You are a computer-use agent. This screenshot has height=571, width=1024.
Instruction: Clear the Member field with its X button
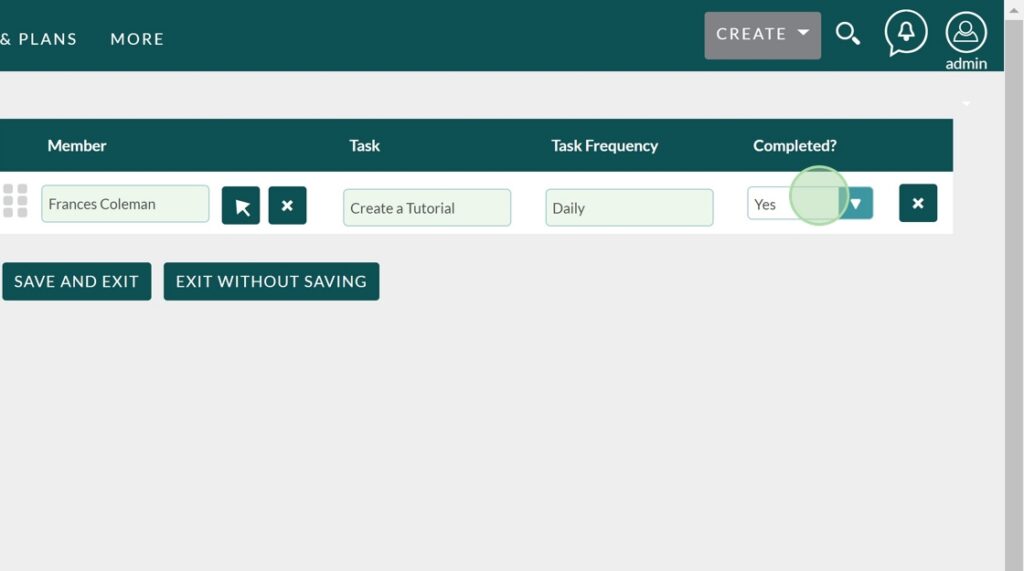click(x=287, y=205)
